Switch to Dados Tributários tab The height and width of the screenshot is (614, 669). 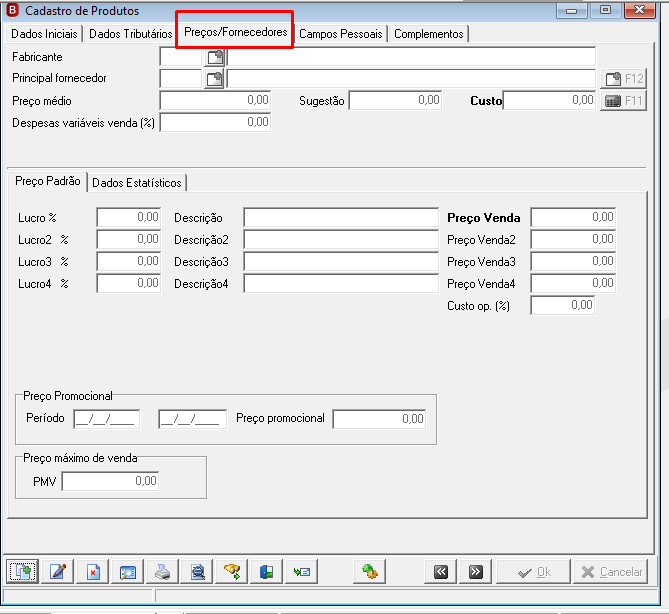pos(130,34)
